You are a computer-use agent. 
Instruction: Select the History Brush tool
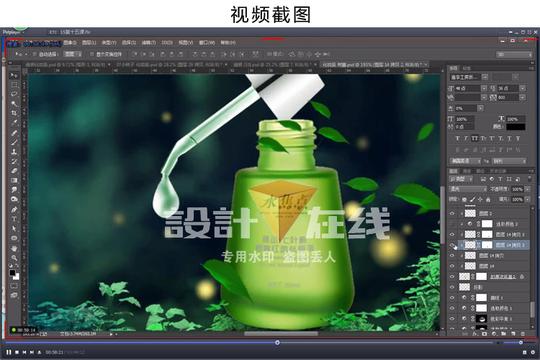coord(14,161)
